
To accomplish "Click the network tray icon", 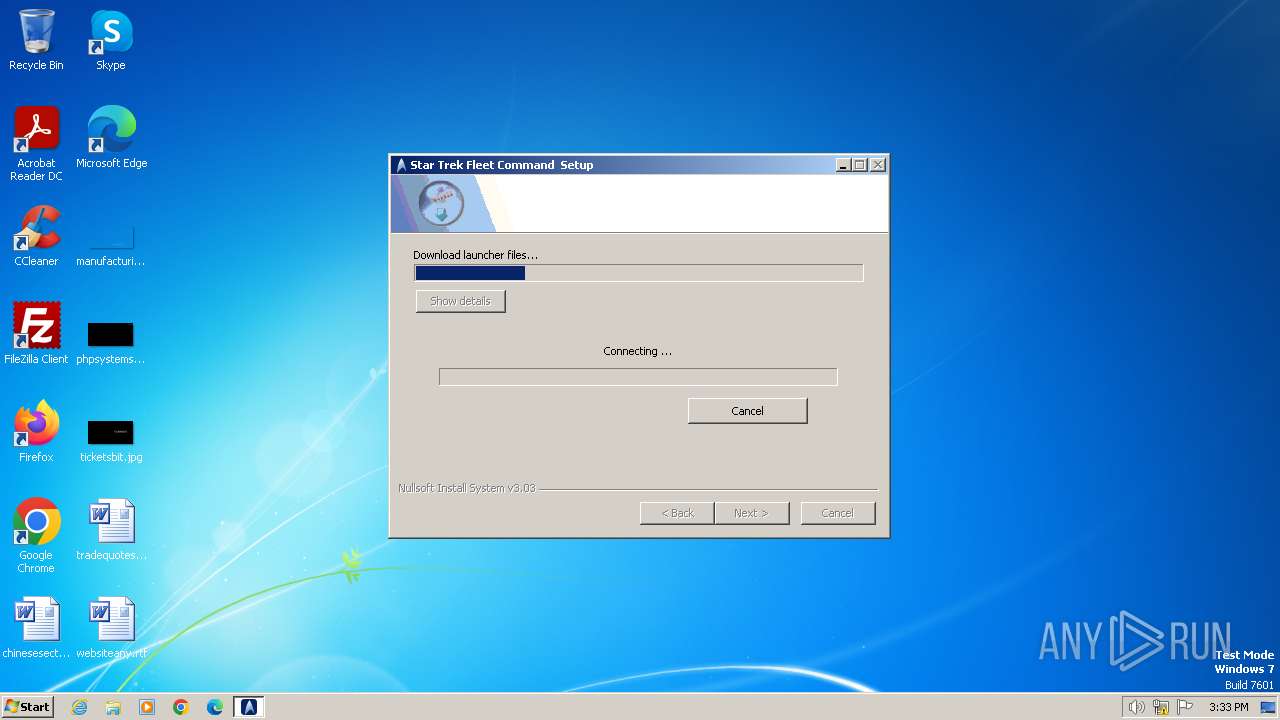I will coord(1161,707).
